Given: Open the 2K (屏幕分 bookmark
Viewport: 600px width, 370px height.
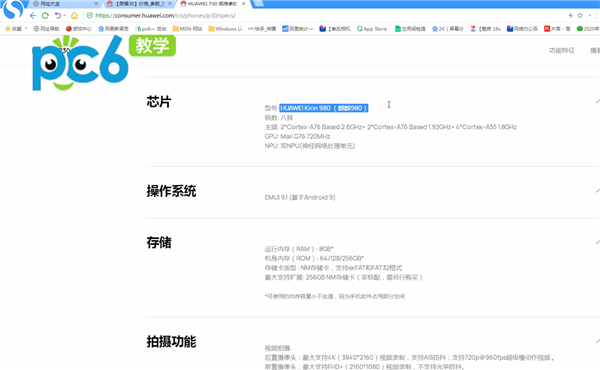Looking at the screenshot, I should click(x=447, y=29).
